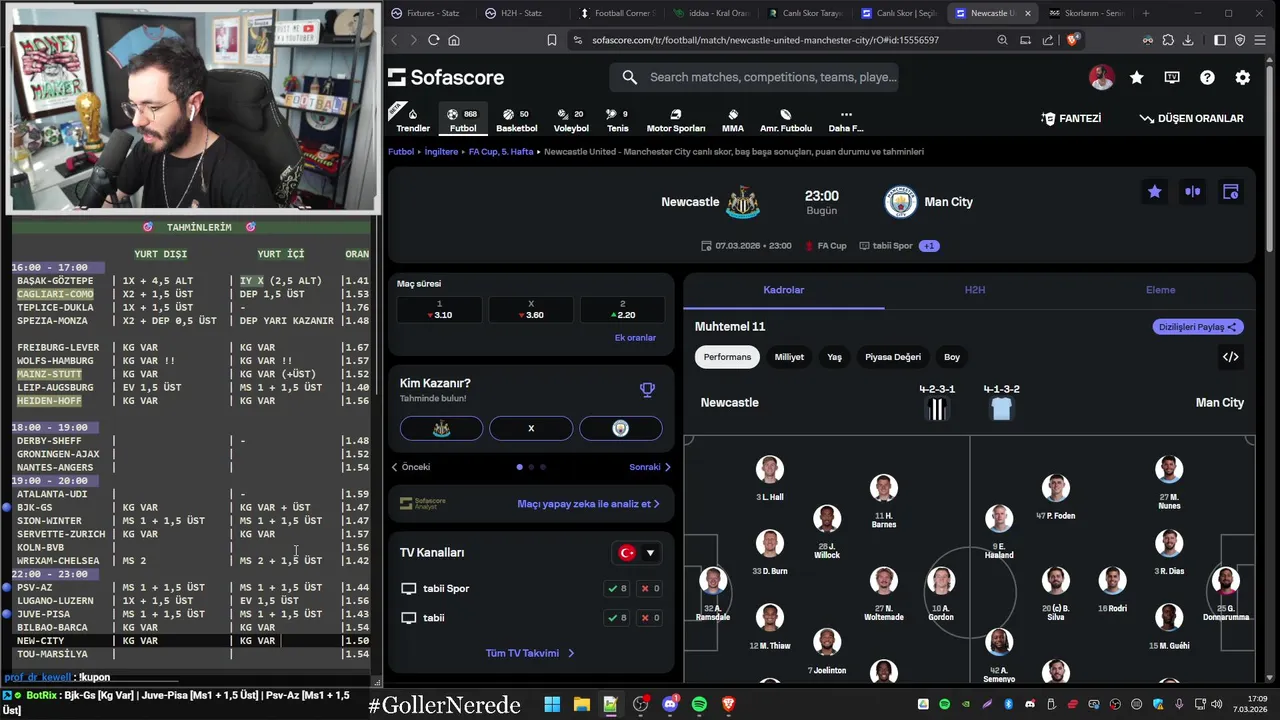Open the Ek oranlar link
The width and height of the screenshot is (1280, 720).
pos(635,338)
